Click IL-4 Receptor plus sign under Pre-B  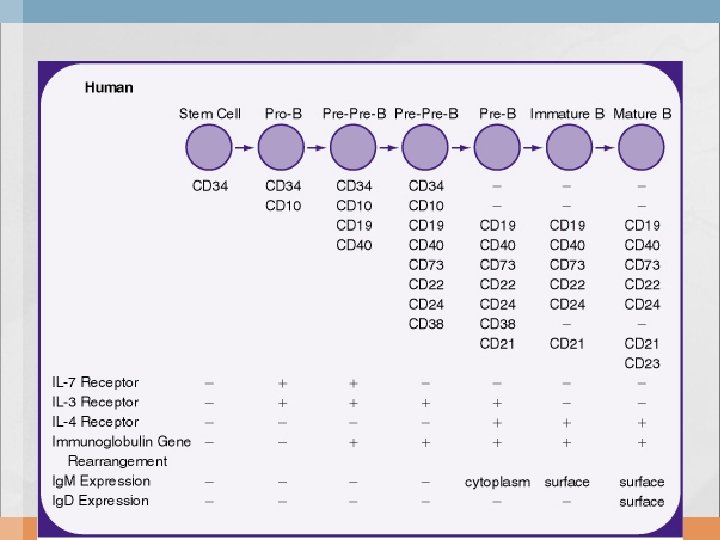[497, 423]
